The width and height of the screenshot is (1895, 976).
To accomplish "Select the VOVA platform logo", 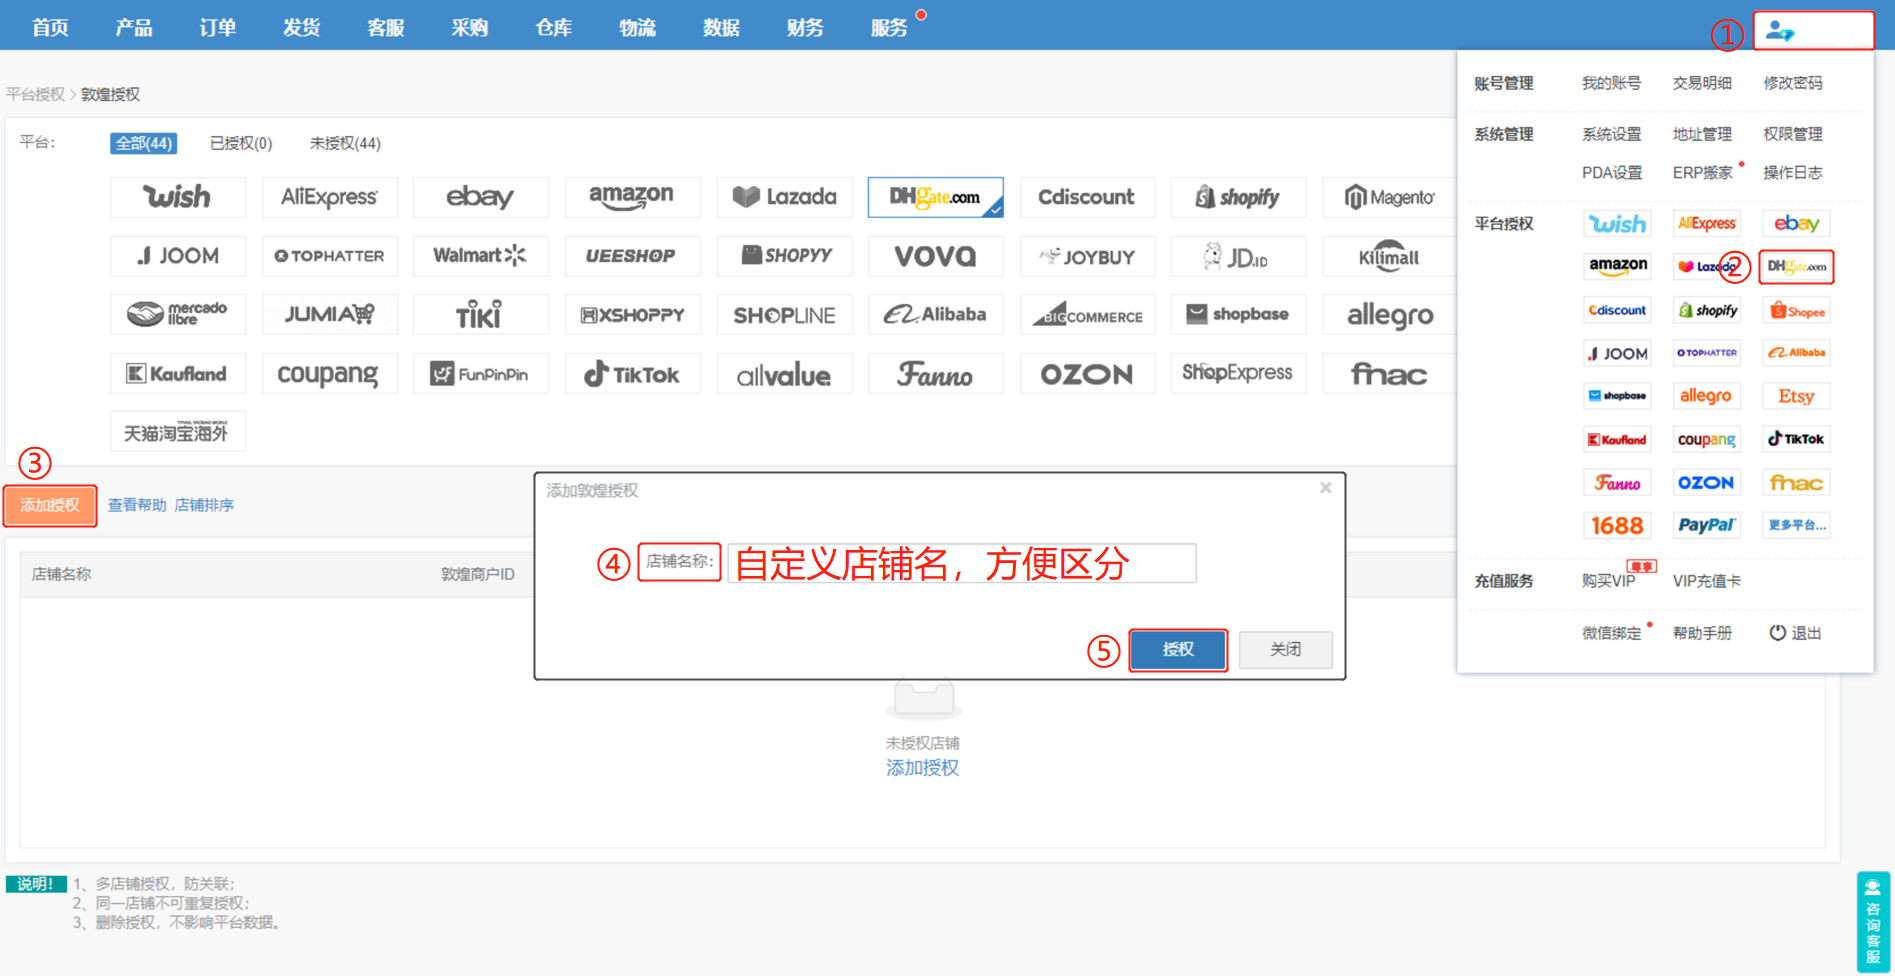I will click(x=936, y=256).
